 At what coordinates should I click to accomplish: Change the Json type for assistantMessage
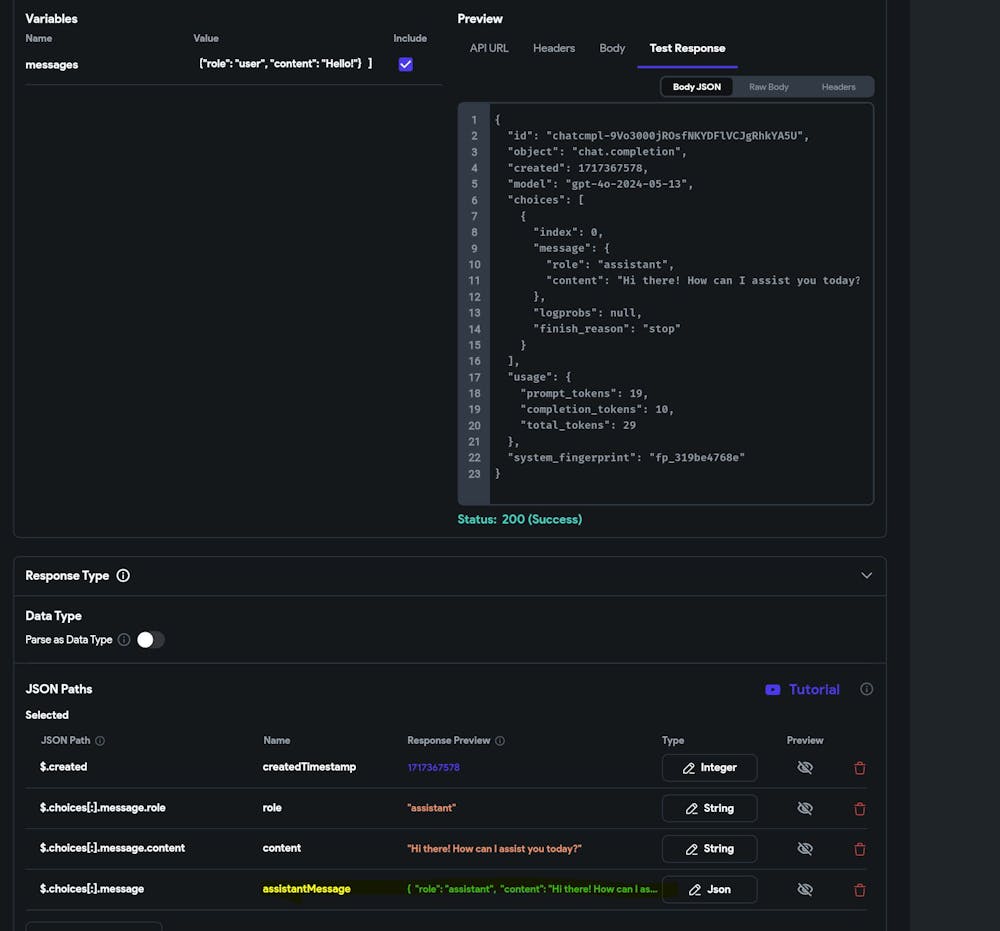[x=709, y=890]
